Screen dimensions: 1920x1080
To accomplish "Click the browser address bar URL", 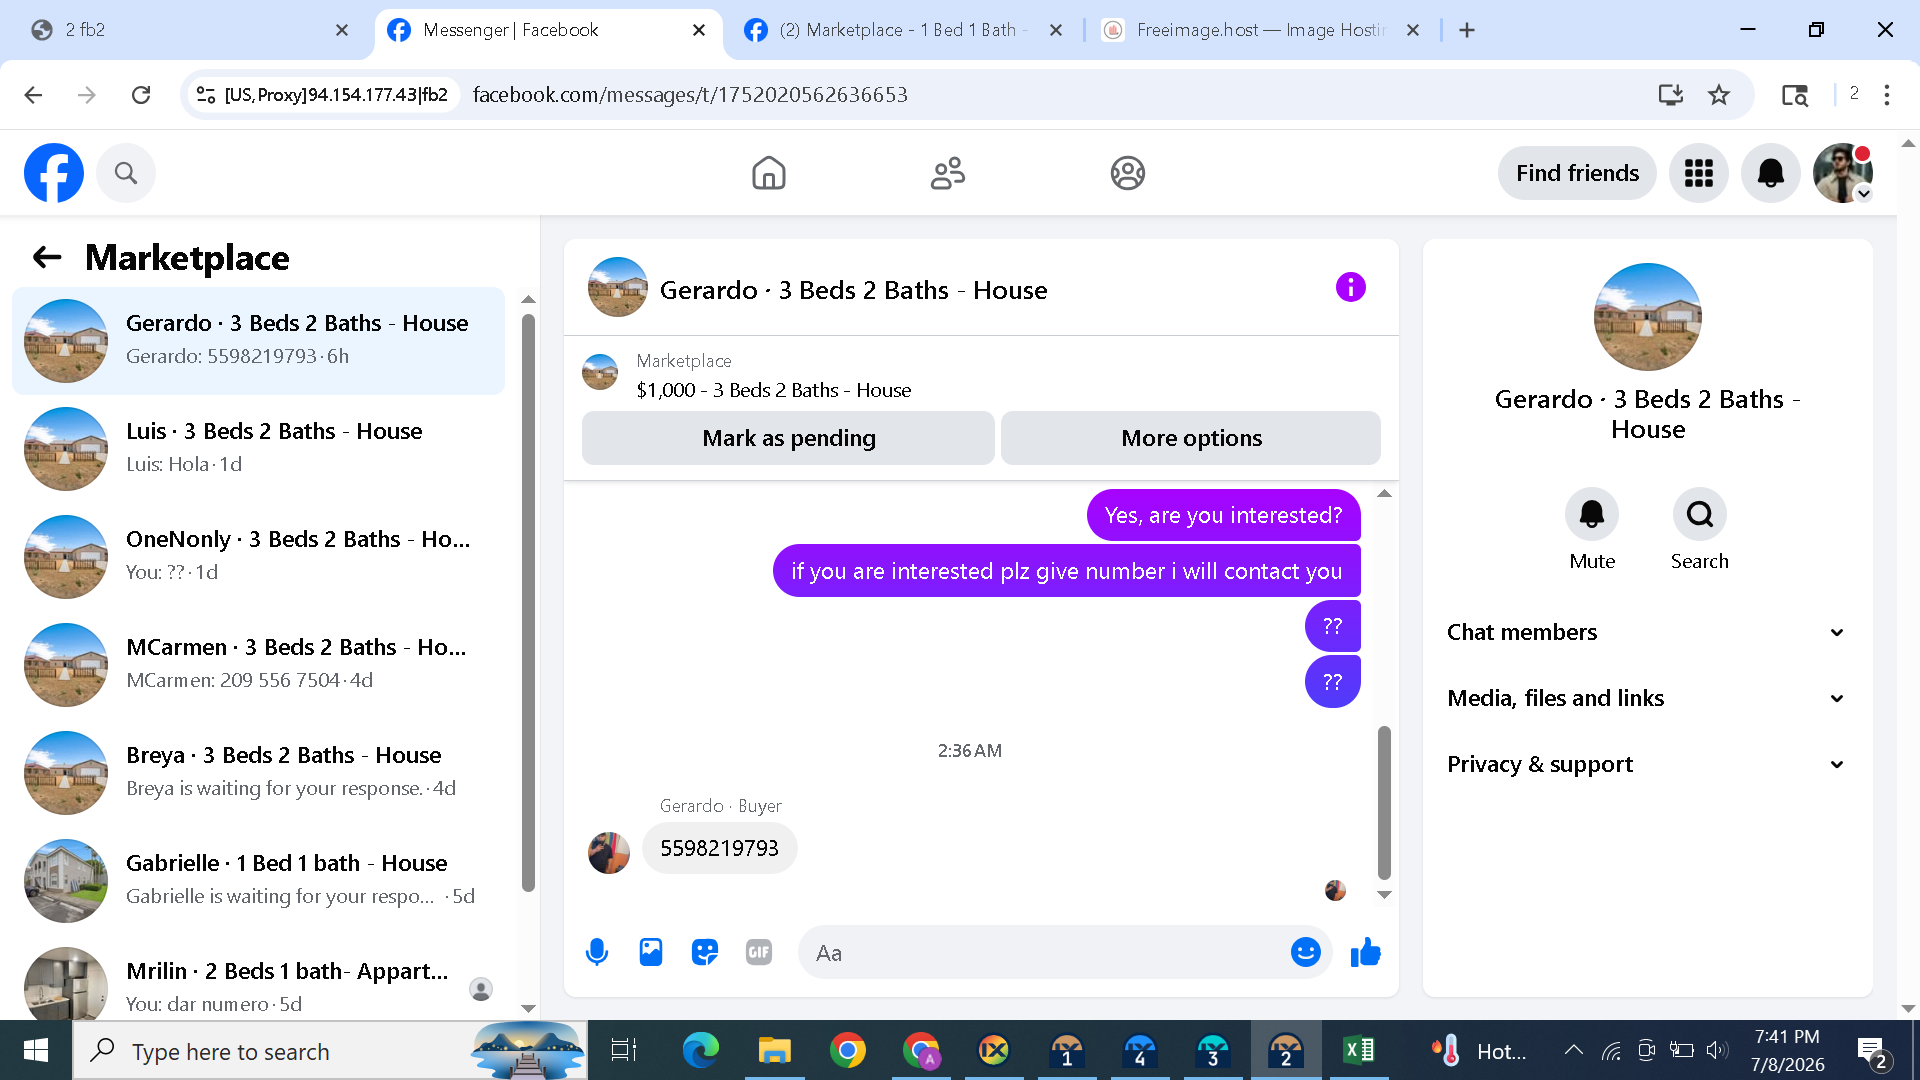I will 690,95.
